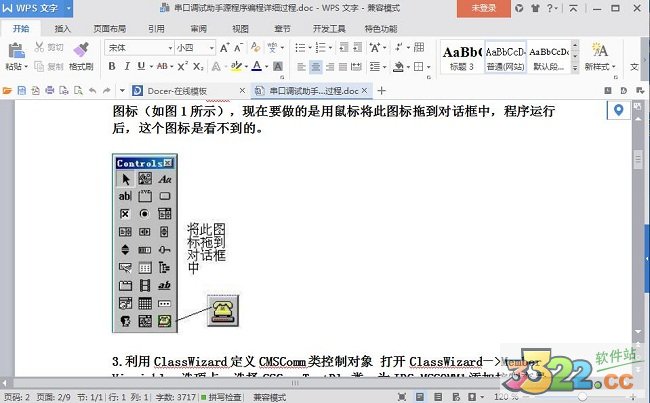Viewport: 650px width, 403px height.
Task: Open folder icon in quick access bar
Action: pyautogui.click(x=7, y=91)
